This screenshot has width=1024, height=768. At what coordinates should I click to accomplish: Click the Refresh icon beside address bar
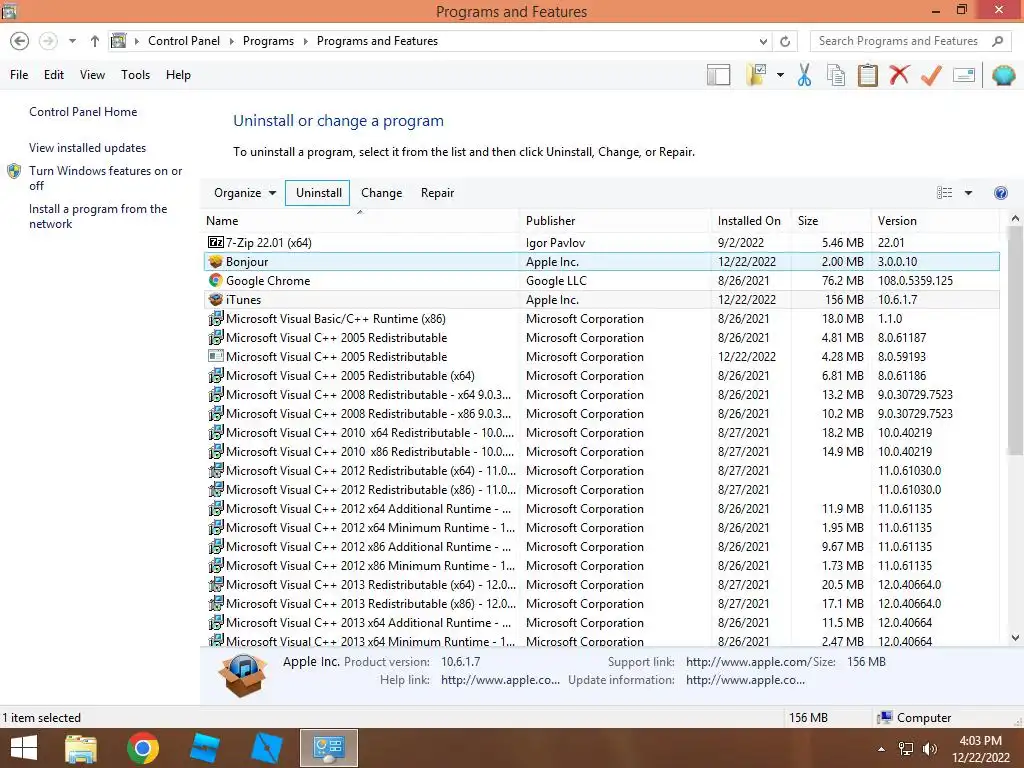[785, 41]
